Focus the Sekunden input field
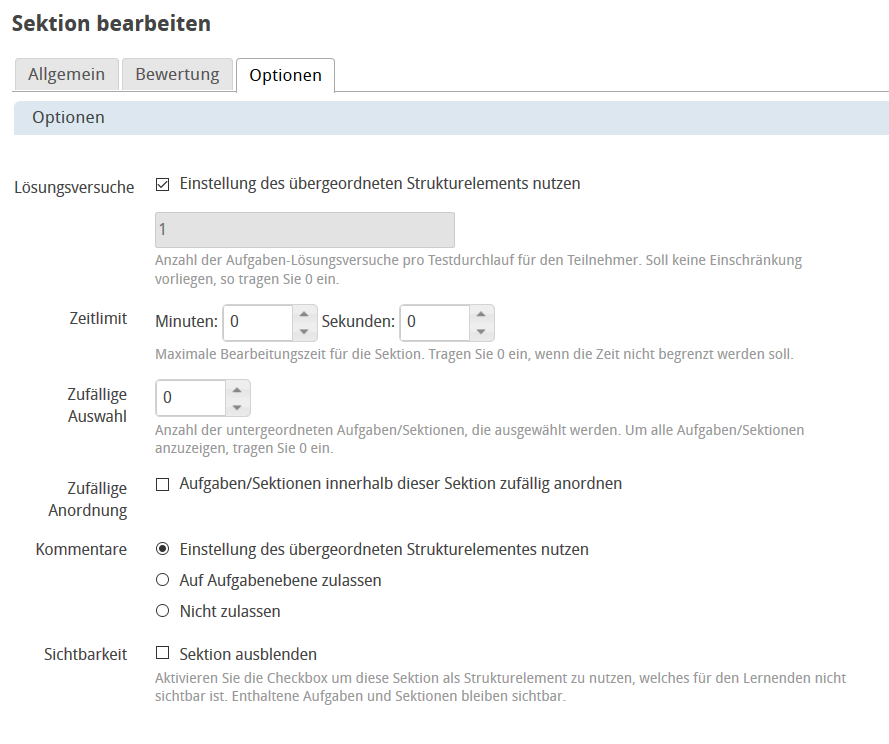This screenshot has height=744, width=889. 434,323
